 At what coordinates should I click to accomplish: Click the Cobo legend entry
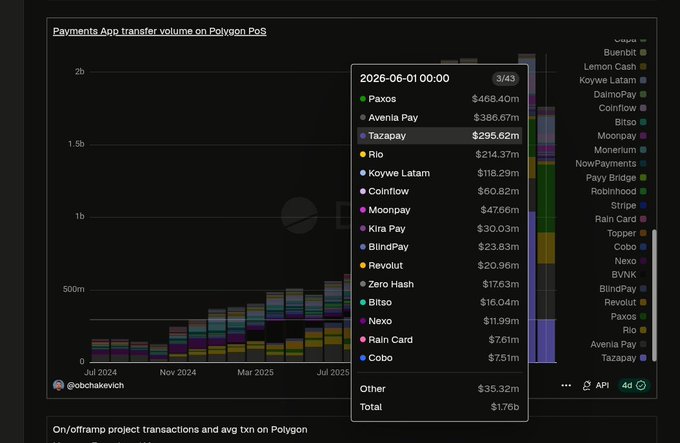click(630, 247)
